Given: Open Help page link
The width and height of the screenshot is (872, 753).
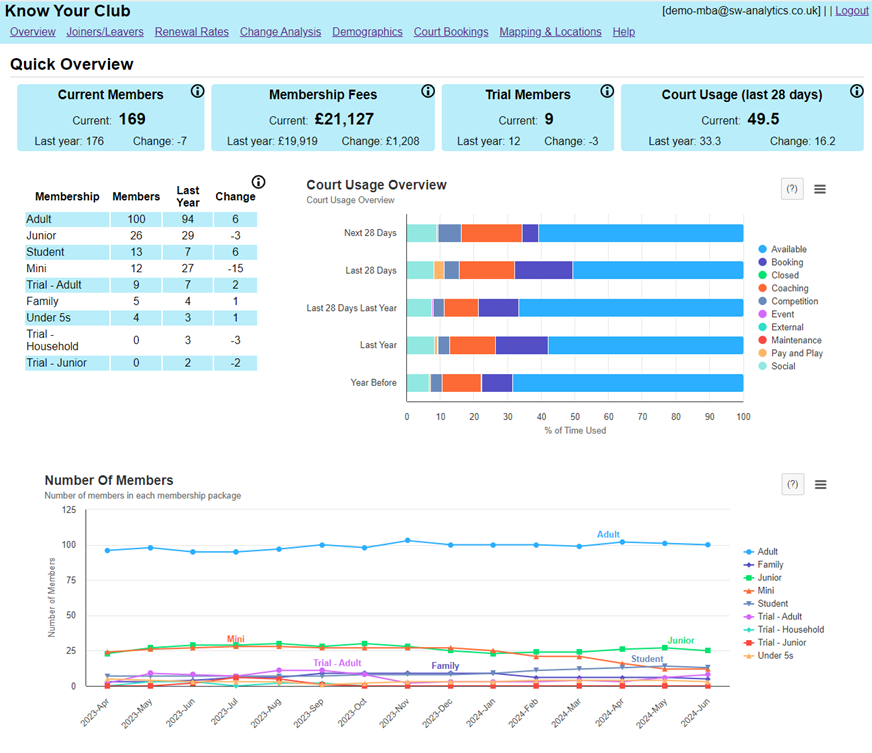Looking at the screenshot, I should click(624, 32).
